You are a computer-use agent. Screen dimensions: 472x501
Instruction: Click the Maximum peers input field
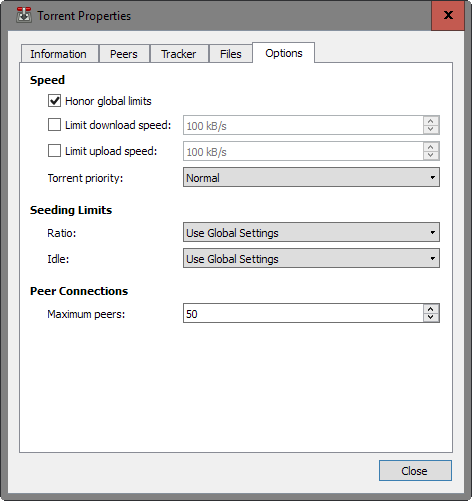tap(303, 313)
